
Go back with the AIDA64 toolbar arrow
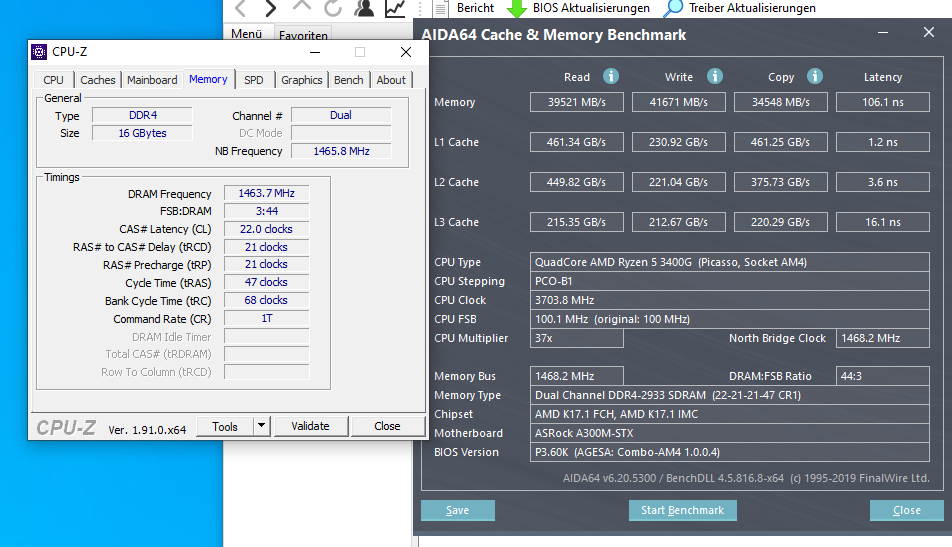click(240, 8)
